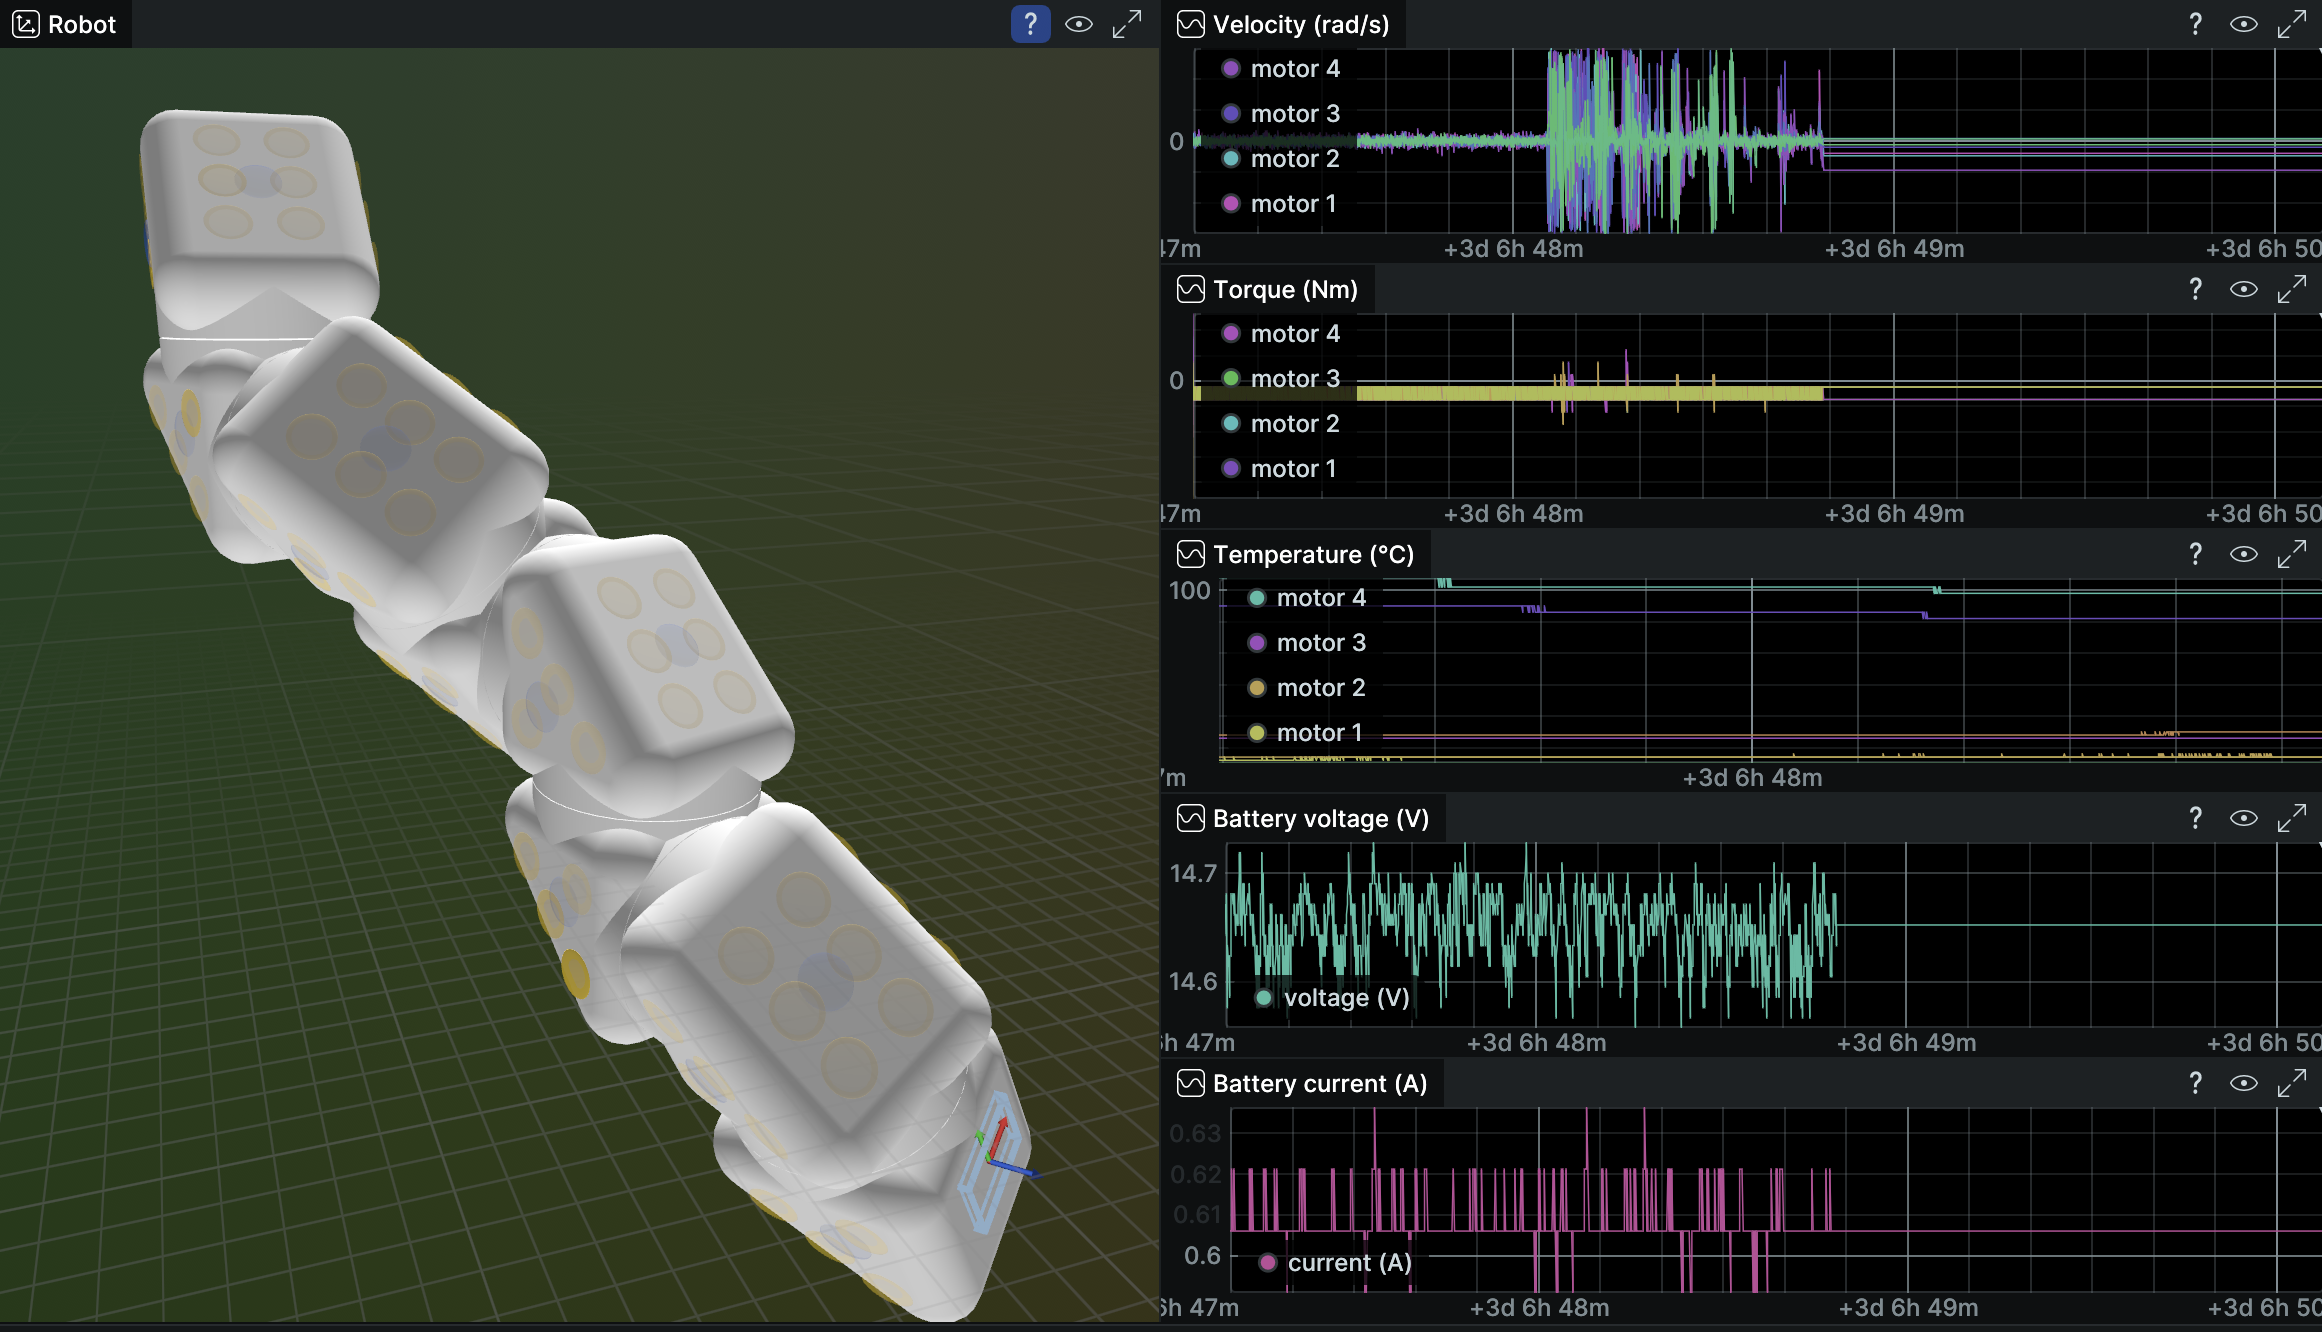Image resolution: width=2322 pixels, height=1332 pixels.
Task: Click the Battery voltage panel chart icon
Action: click(1190, 818)
